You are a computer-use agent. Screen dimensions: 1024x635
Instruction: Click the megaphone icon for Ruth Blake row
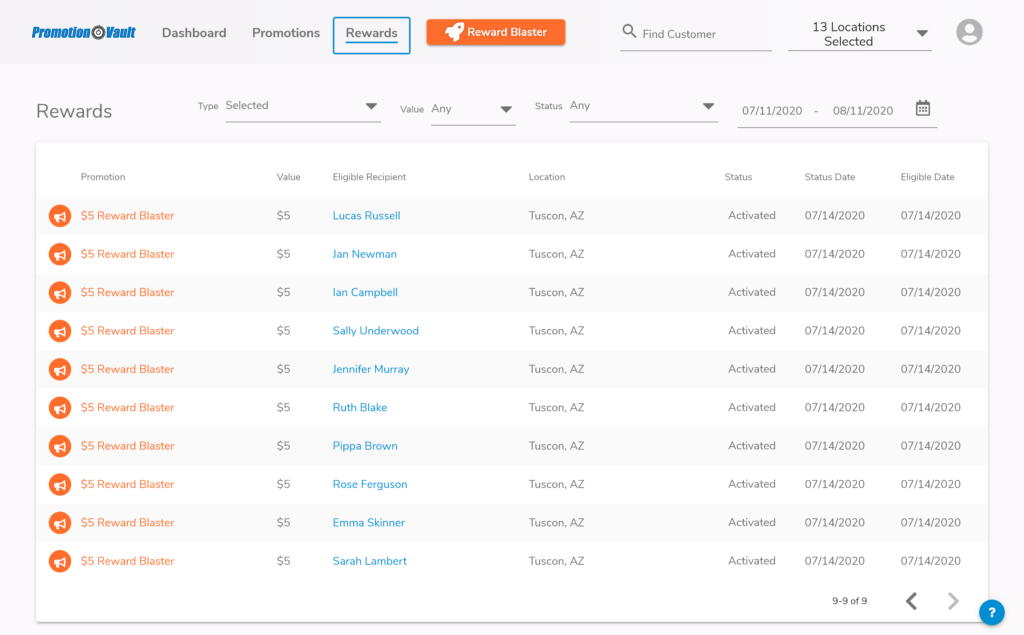click(x=60, y=408)
